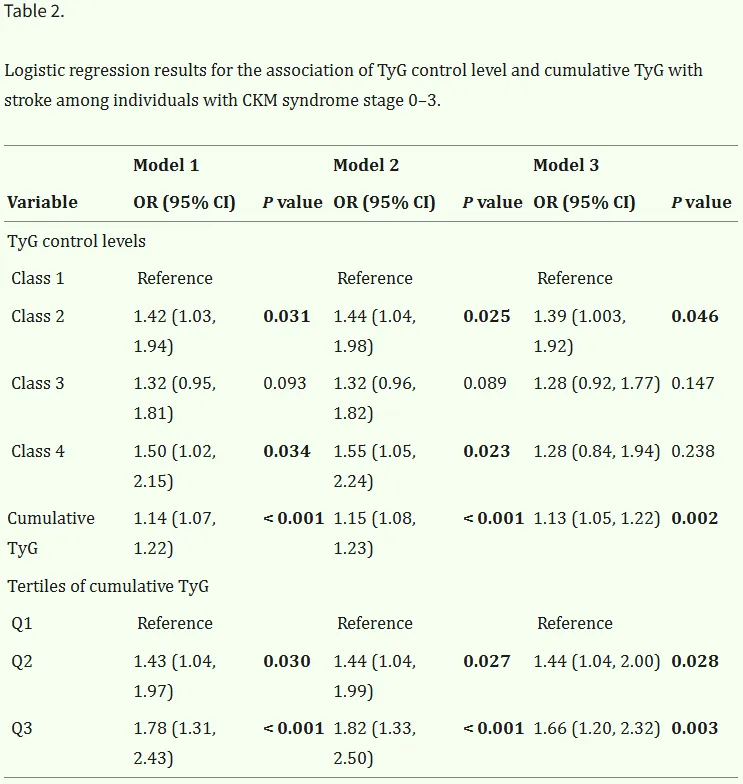Click the bold 0.046 P value
Screen dimensions: 743x784
695,316
